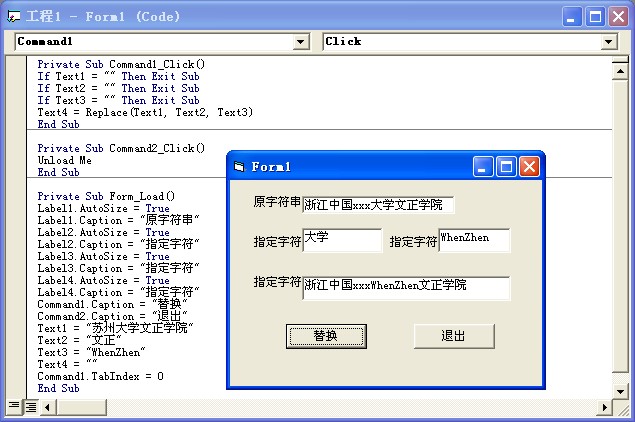635x422 pixels.
Task: Click the code window horizontal scroll thumb
Action: pos(81,407)
